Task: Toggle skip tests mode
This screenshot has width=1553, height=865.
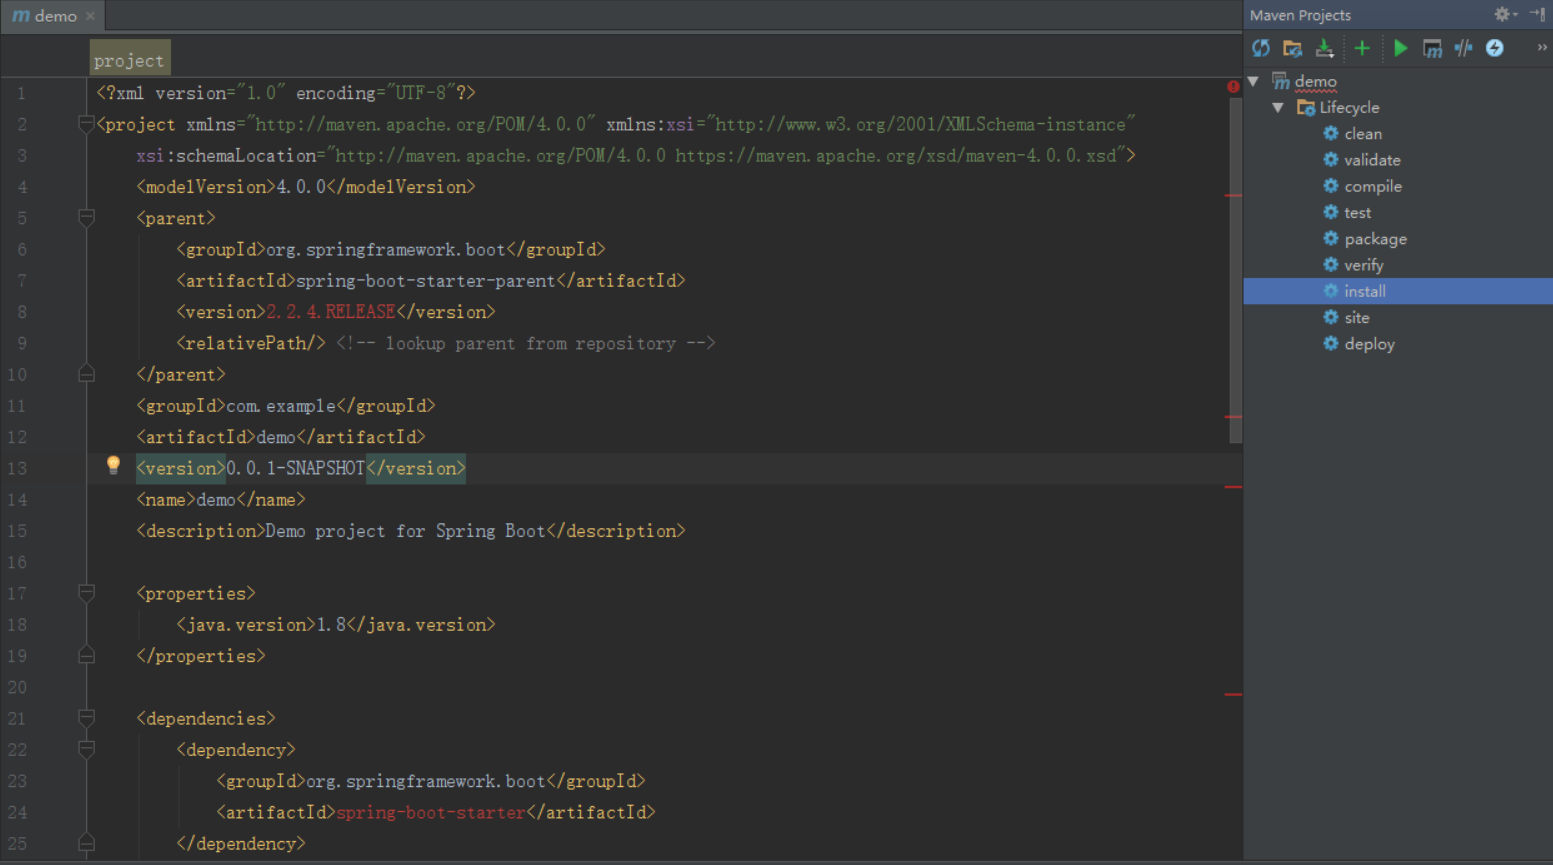Action: [1463, 48]
